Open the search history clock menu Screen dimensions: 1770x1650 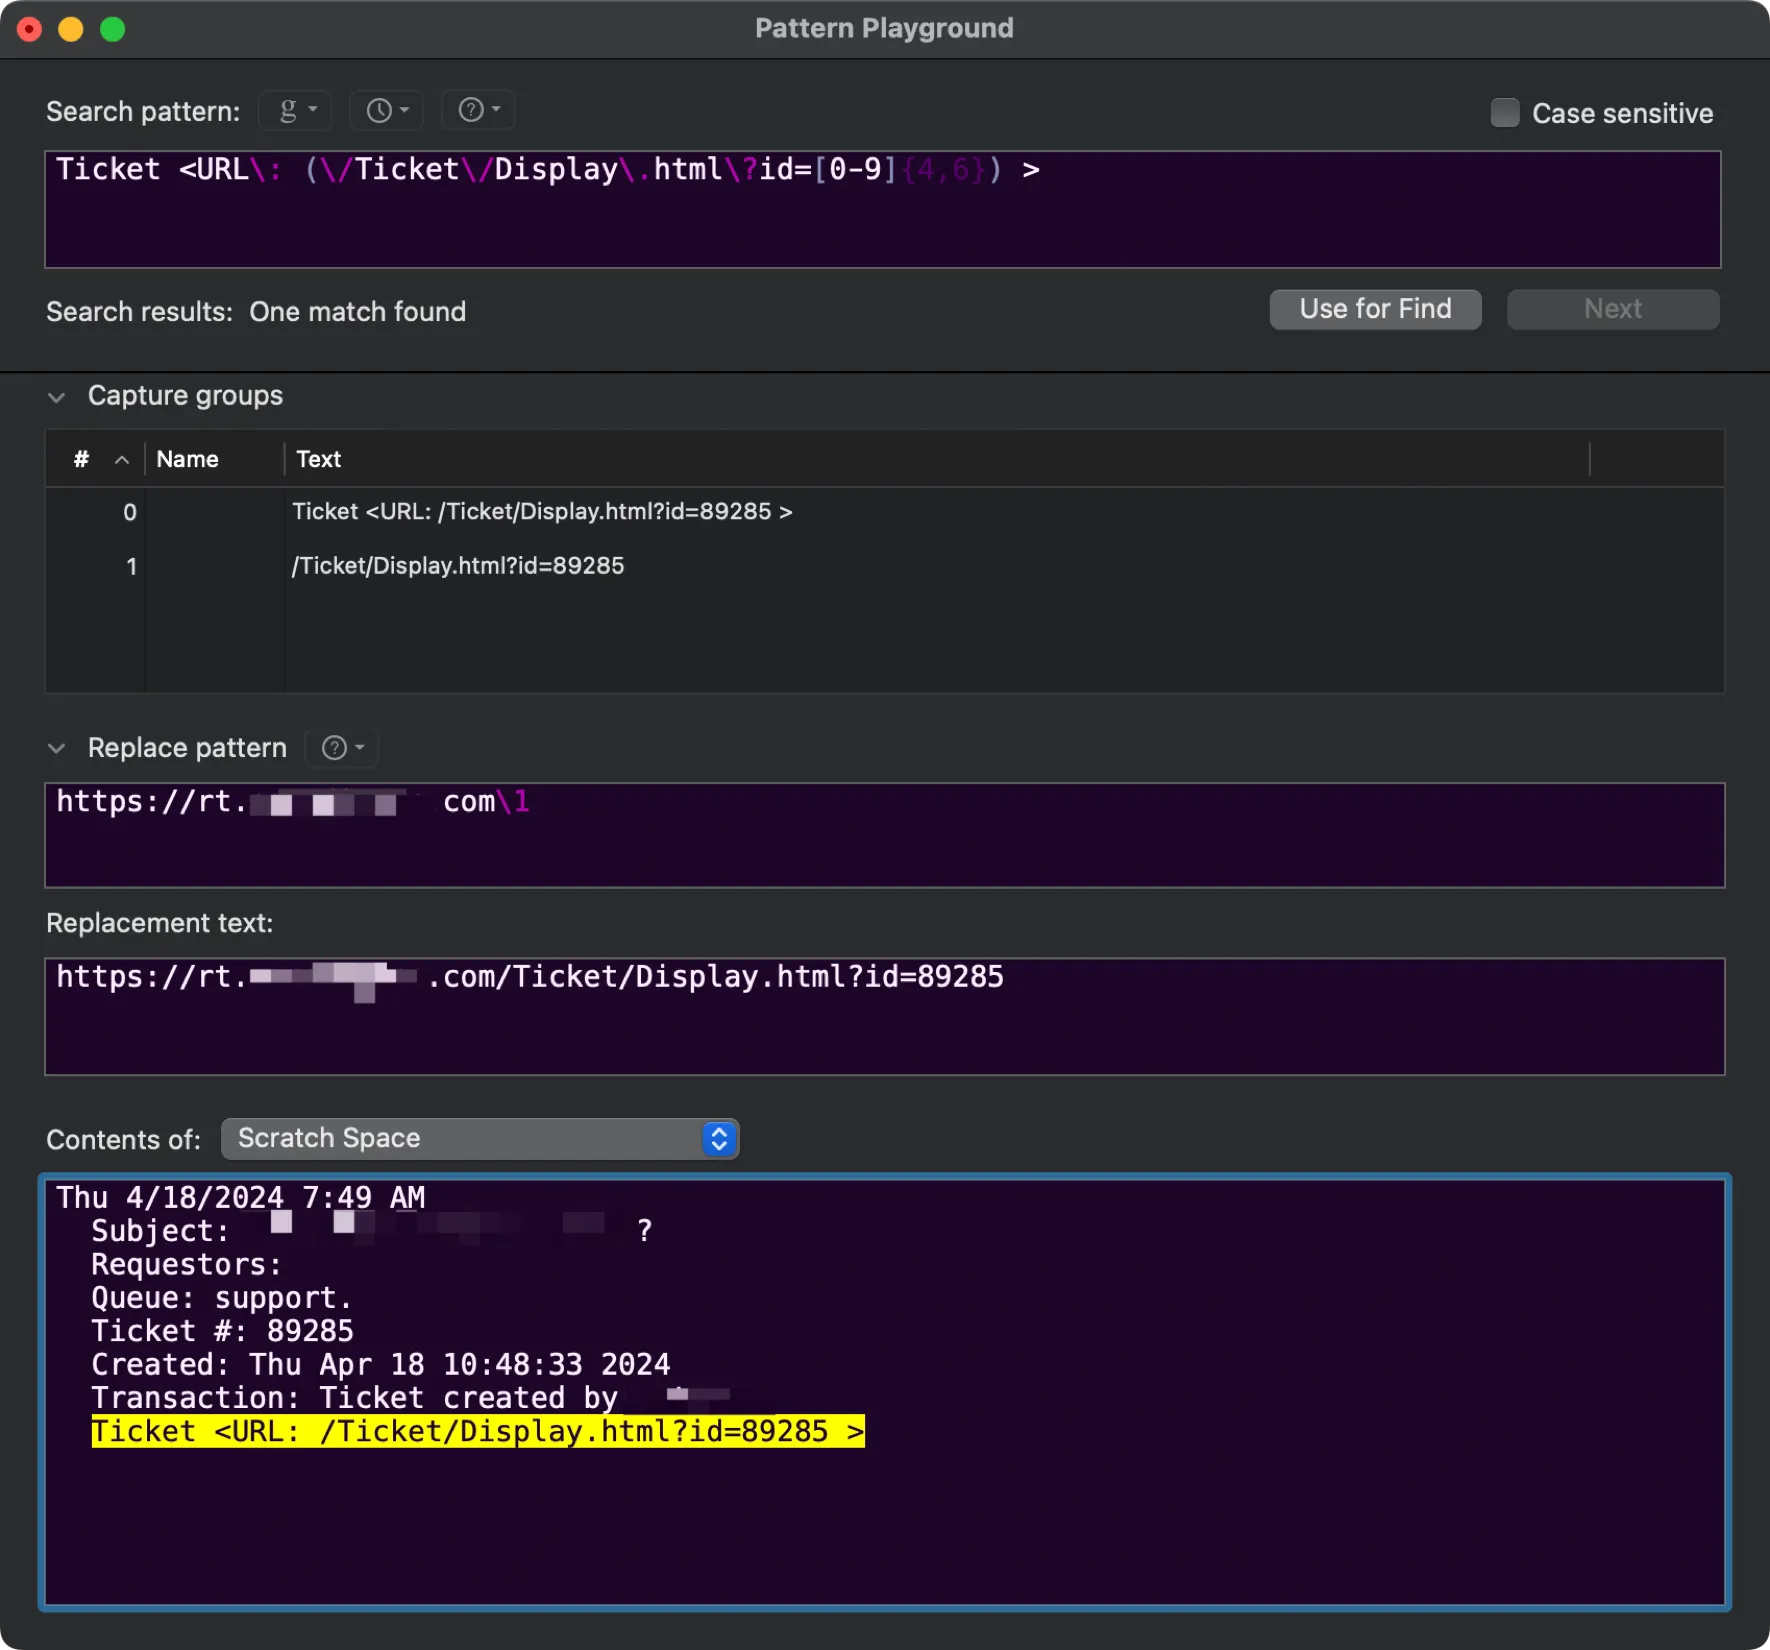[x=386, y=110]
